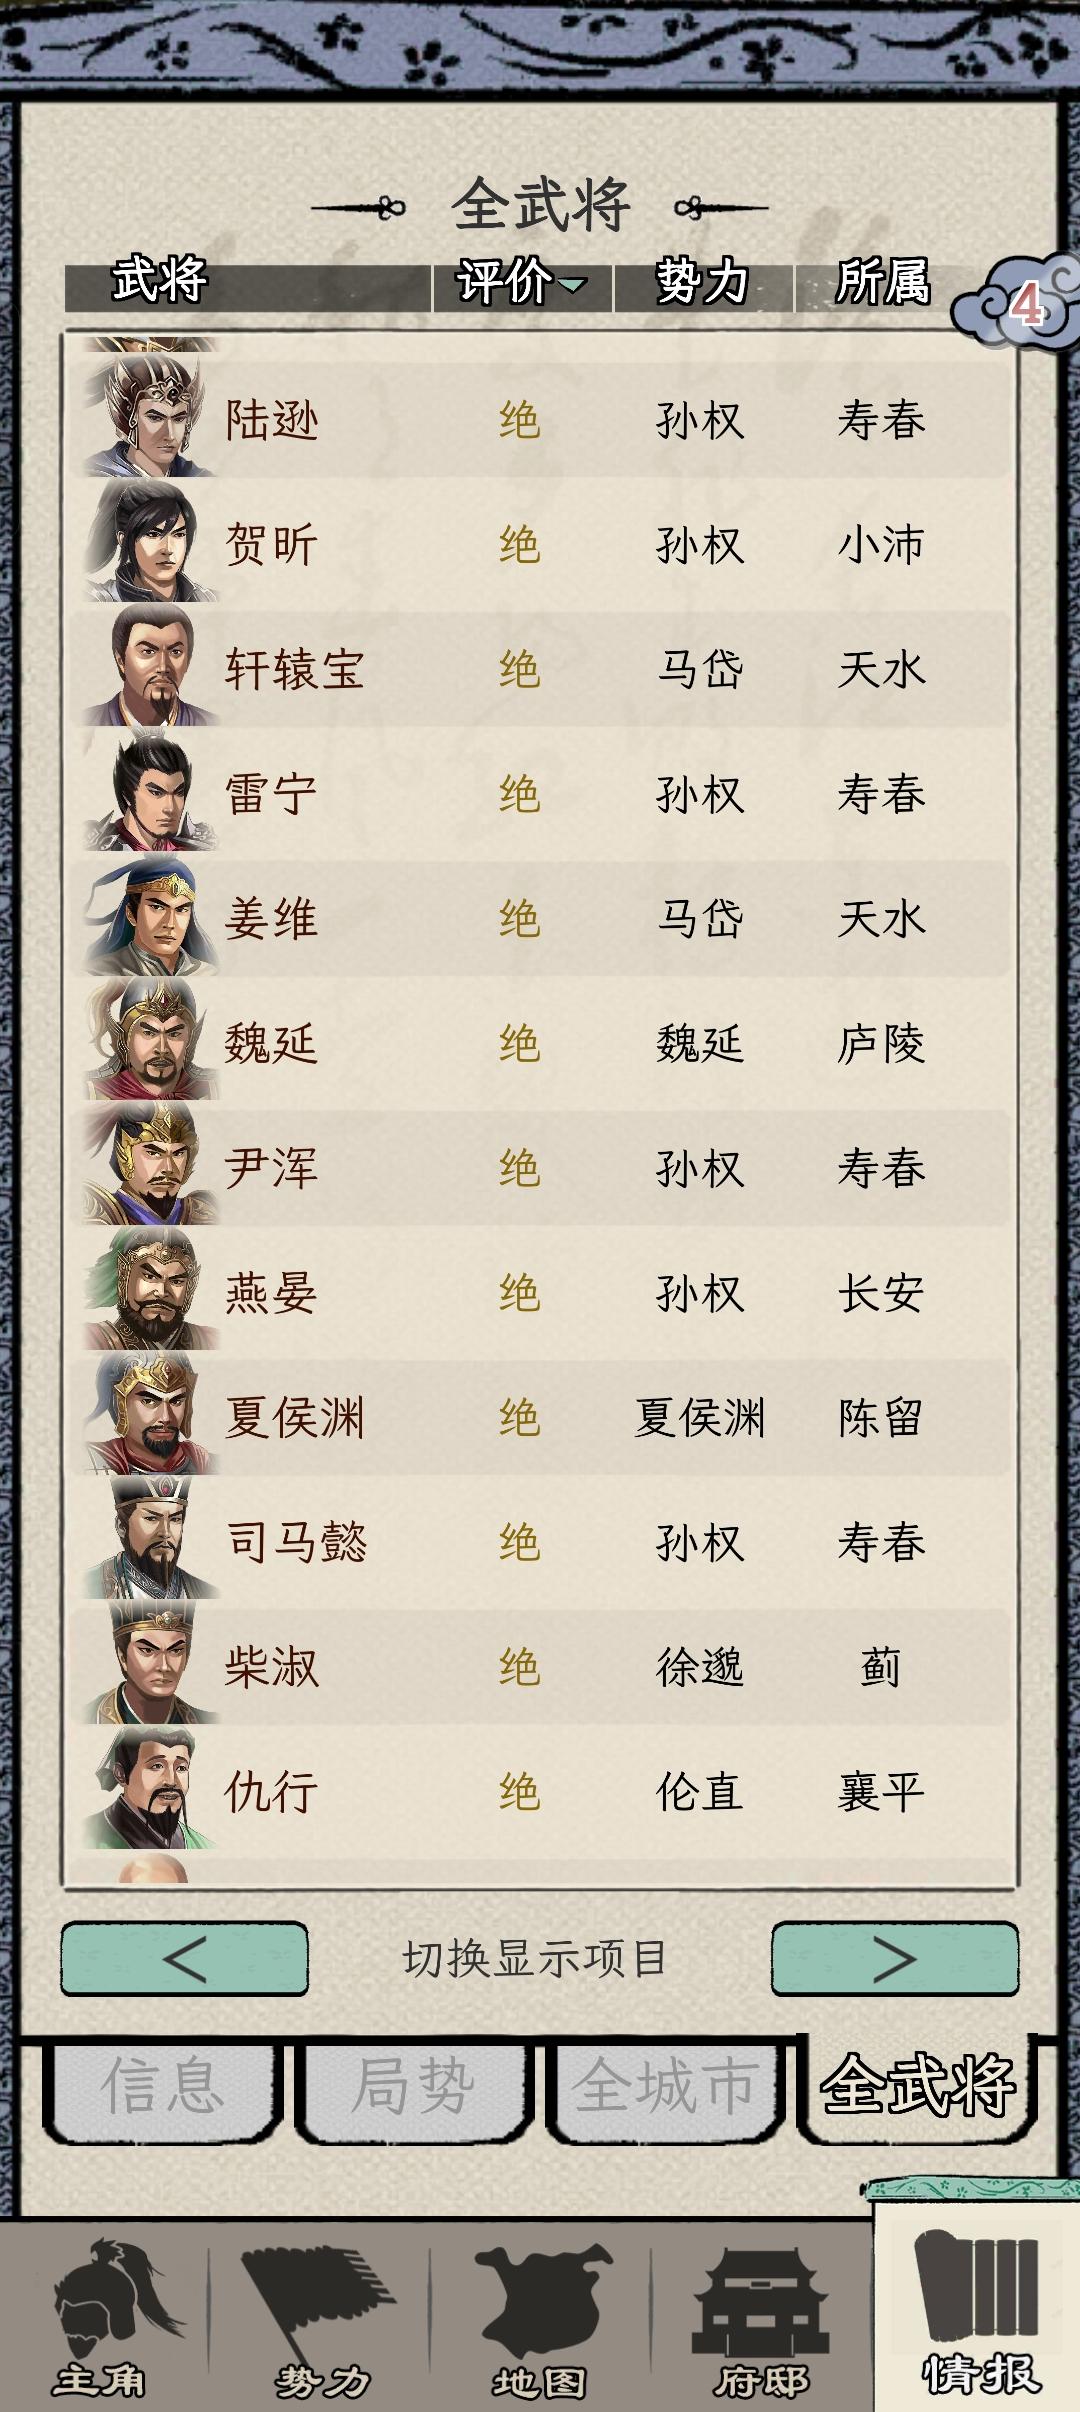Tap 司马懿's portrait

(148, 1539)
